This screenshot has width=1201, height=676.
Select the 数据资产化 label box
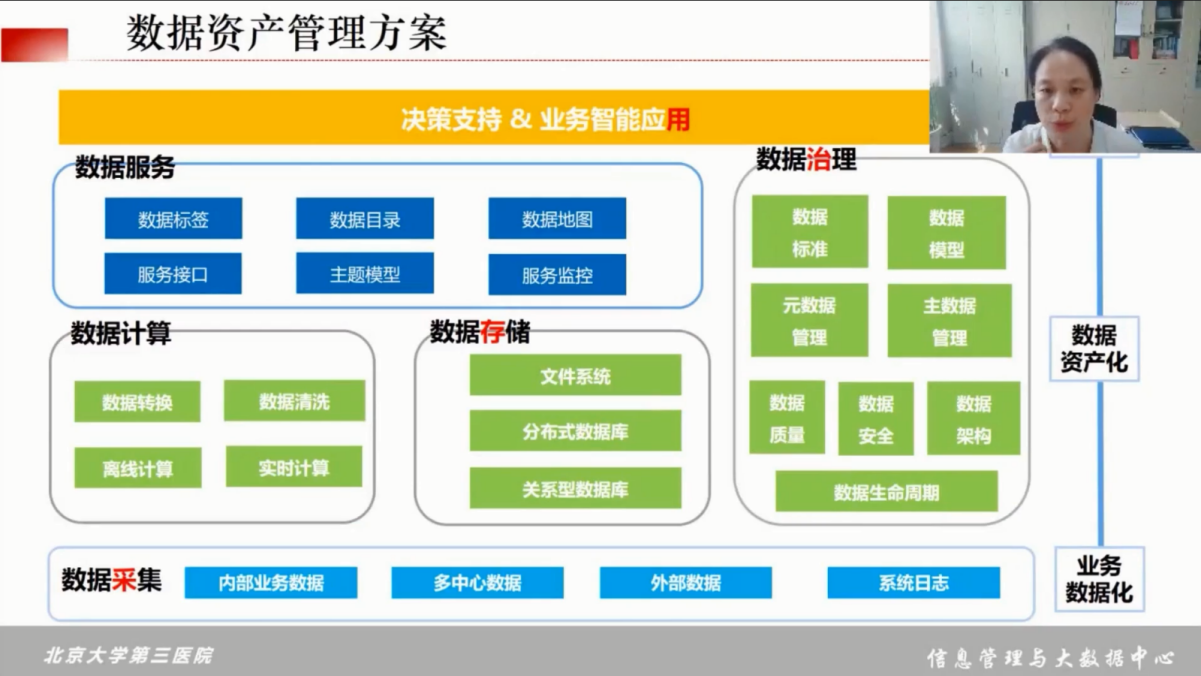(1094, 348)
